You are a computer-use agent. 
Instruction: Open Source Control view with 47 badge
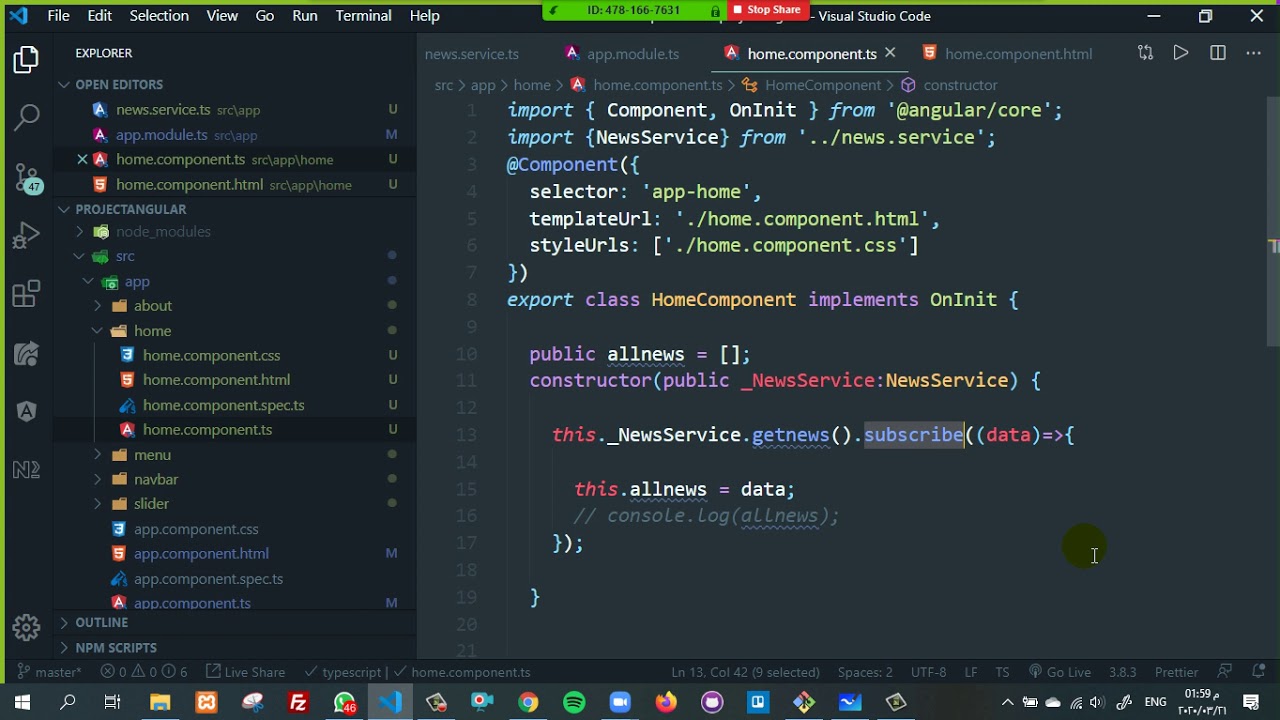pyautogui.click(x=27, y=176)
